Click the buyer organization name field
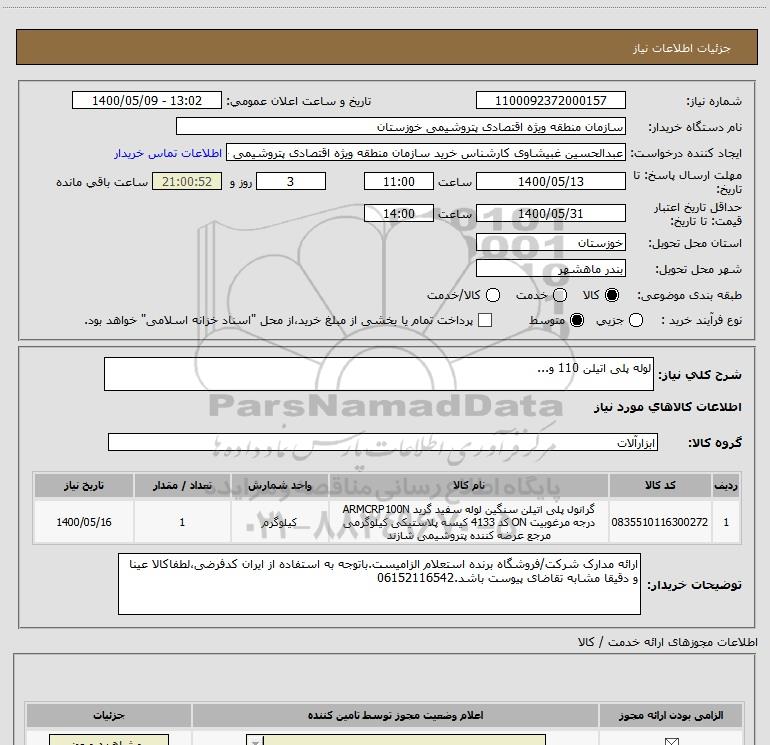 (x=401, y=127)
